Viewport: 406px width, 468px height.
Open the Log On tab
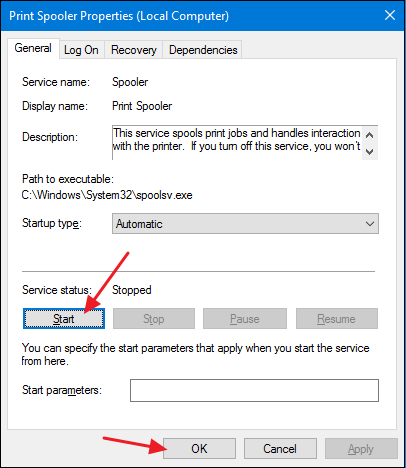tap(81, 50)
